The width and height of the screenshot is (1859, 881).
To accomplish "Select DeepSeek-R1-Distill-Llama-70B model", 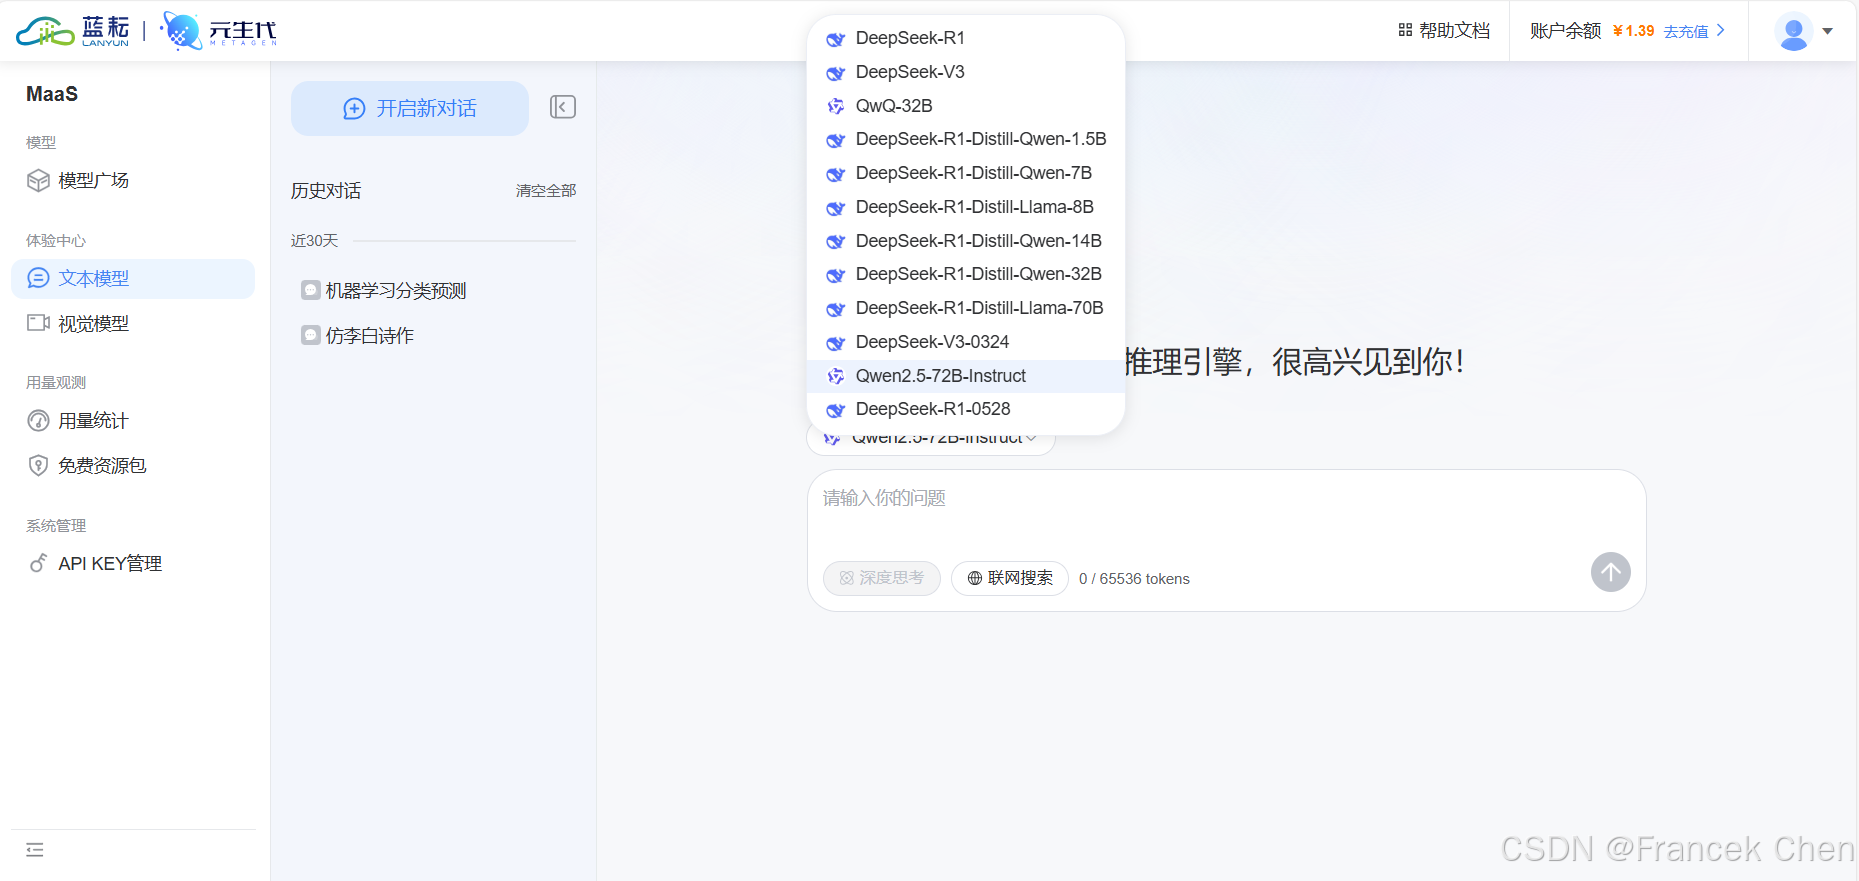I will click(966, 308).
